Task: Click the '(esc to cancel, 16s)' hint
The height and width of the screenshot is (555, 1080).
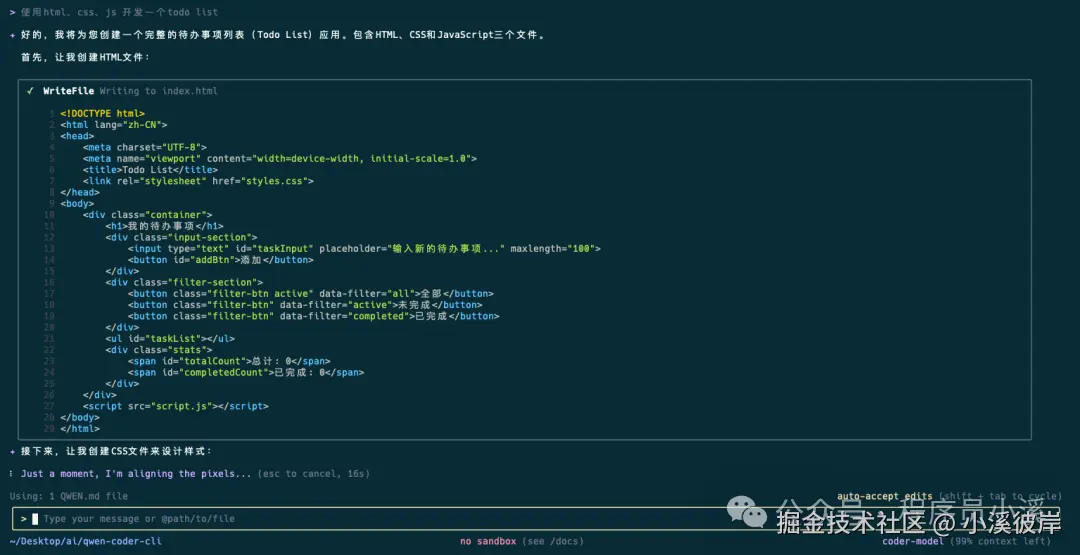Action: pos(313,474)
